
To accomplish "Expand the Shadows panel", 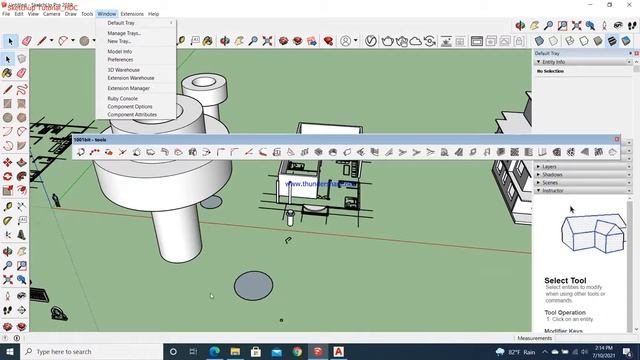I will (539, 175).
